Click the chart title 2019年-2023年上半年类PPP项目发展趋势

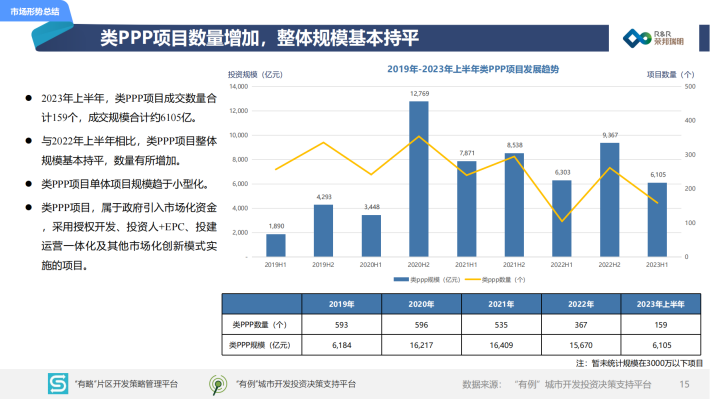pyautogui.click(x=473, y=69)
